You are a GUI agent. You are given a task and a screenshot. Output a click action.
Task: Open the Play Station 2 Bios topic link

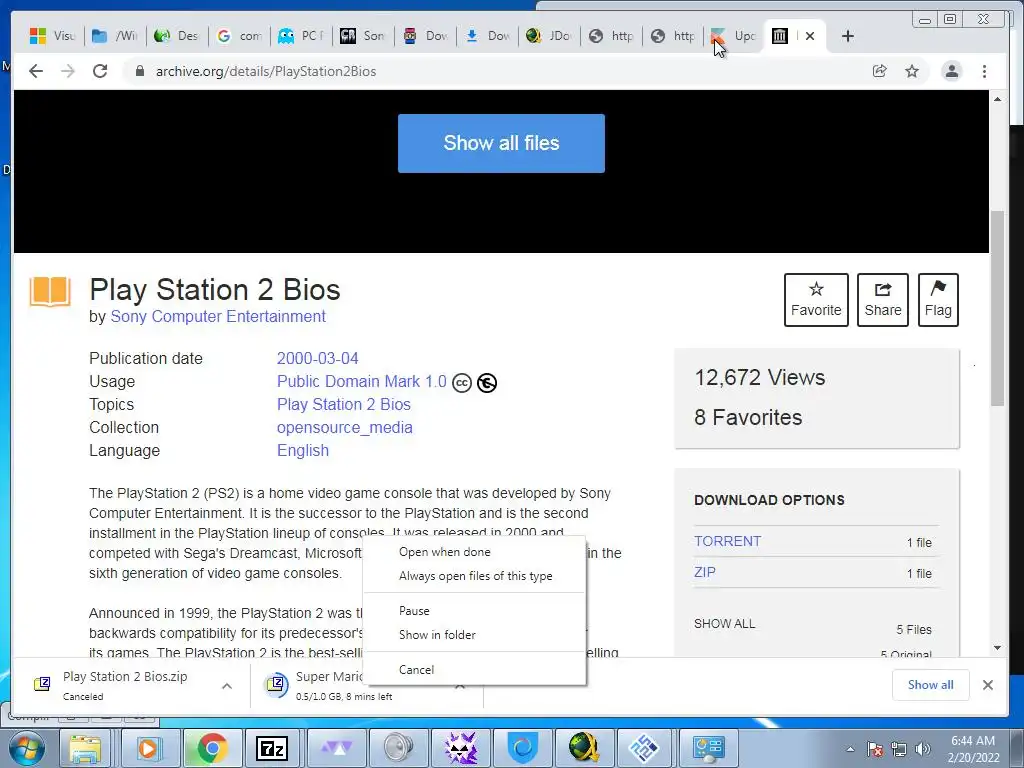344,404
